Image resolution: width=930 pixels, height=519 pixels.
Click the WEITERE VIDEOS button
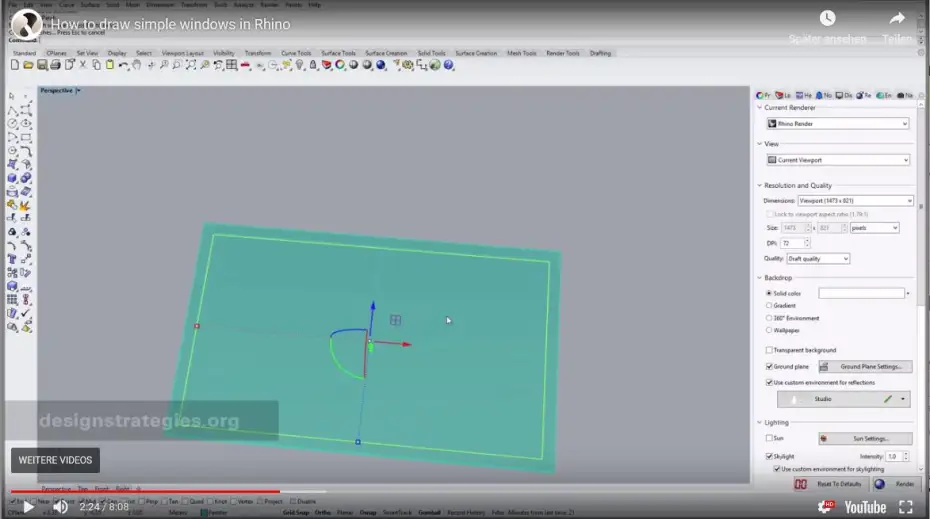tap(55, 460)
